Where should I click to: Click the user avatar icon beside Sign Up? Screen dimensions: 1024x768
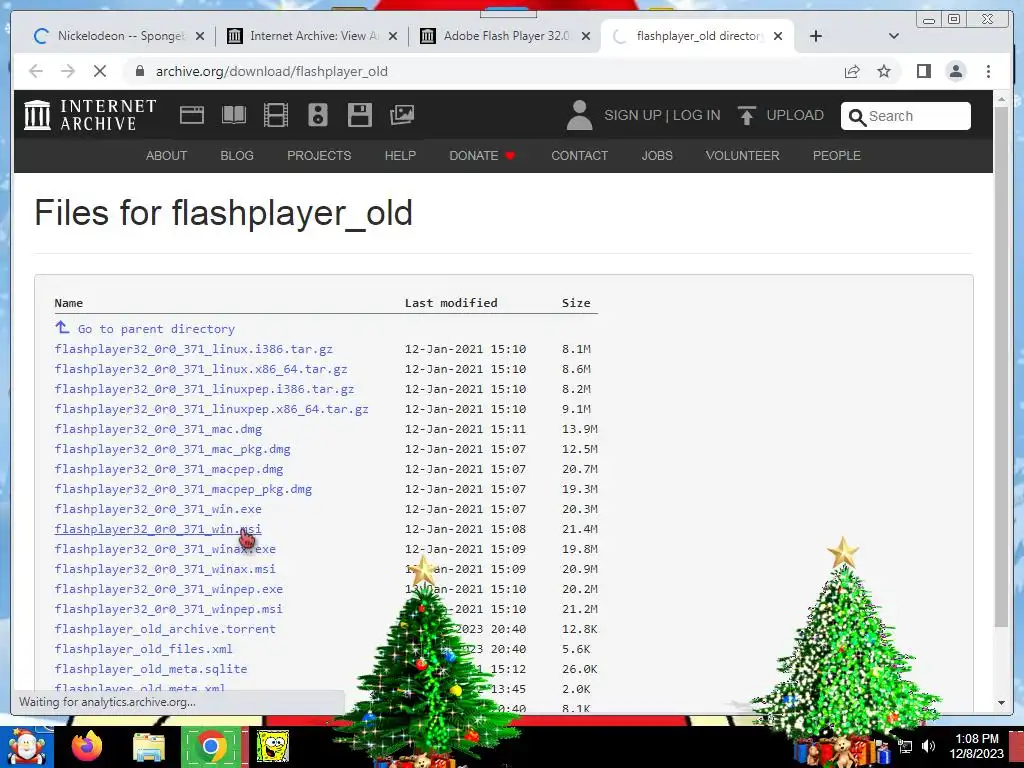[579, 115]
